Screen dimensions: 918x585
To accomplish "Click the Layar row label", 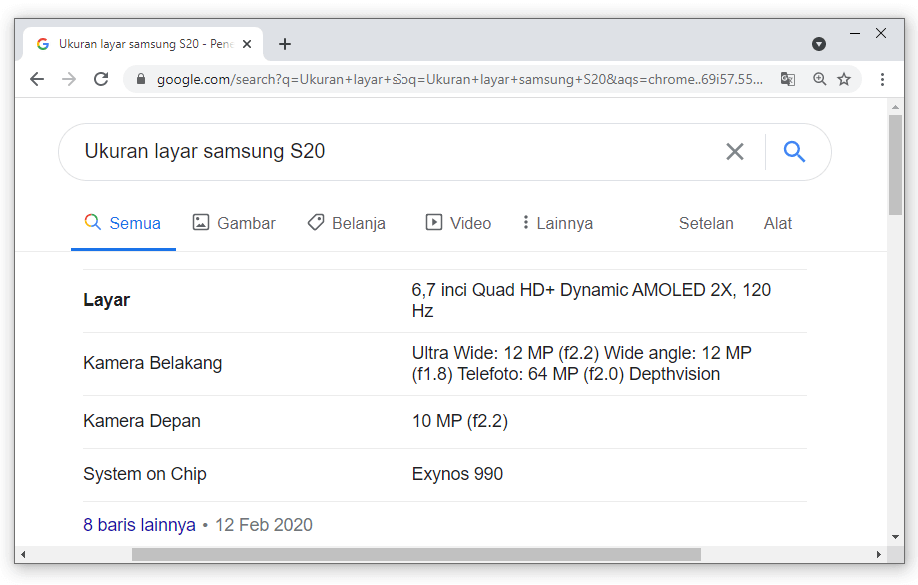I will 107,300.
